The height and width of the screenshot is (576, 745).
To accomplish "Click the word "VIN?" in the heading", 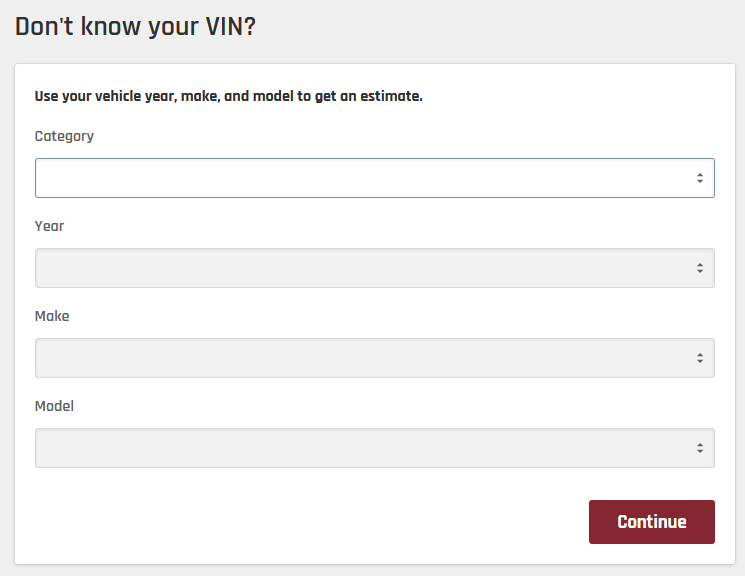I will 229,27.
